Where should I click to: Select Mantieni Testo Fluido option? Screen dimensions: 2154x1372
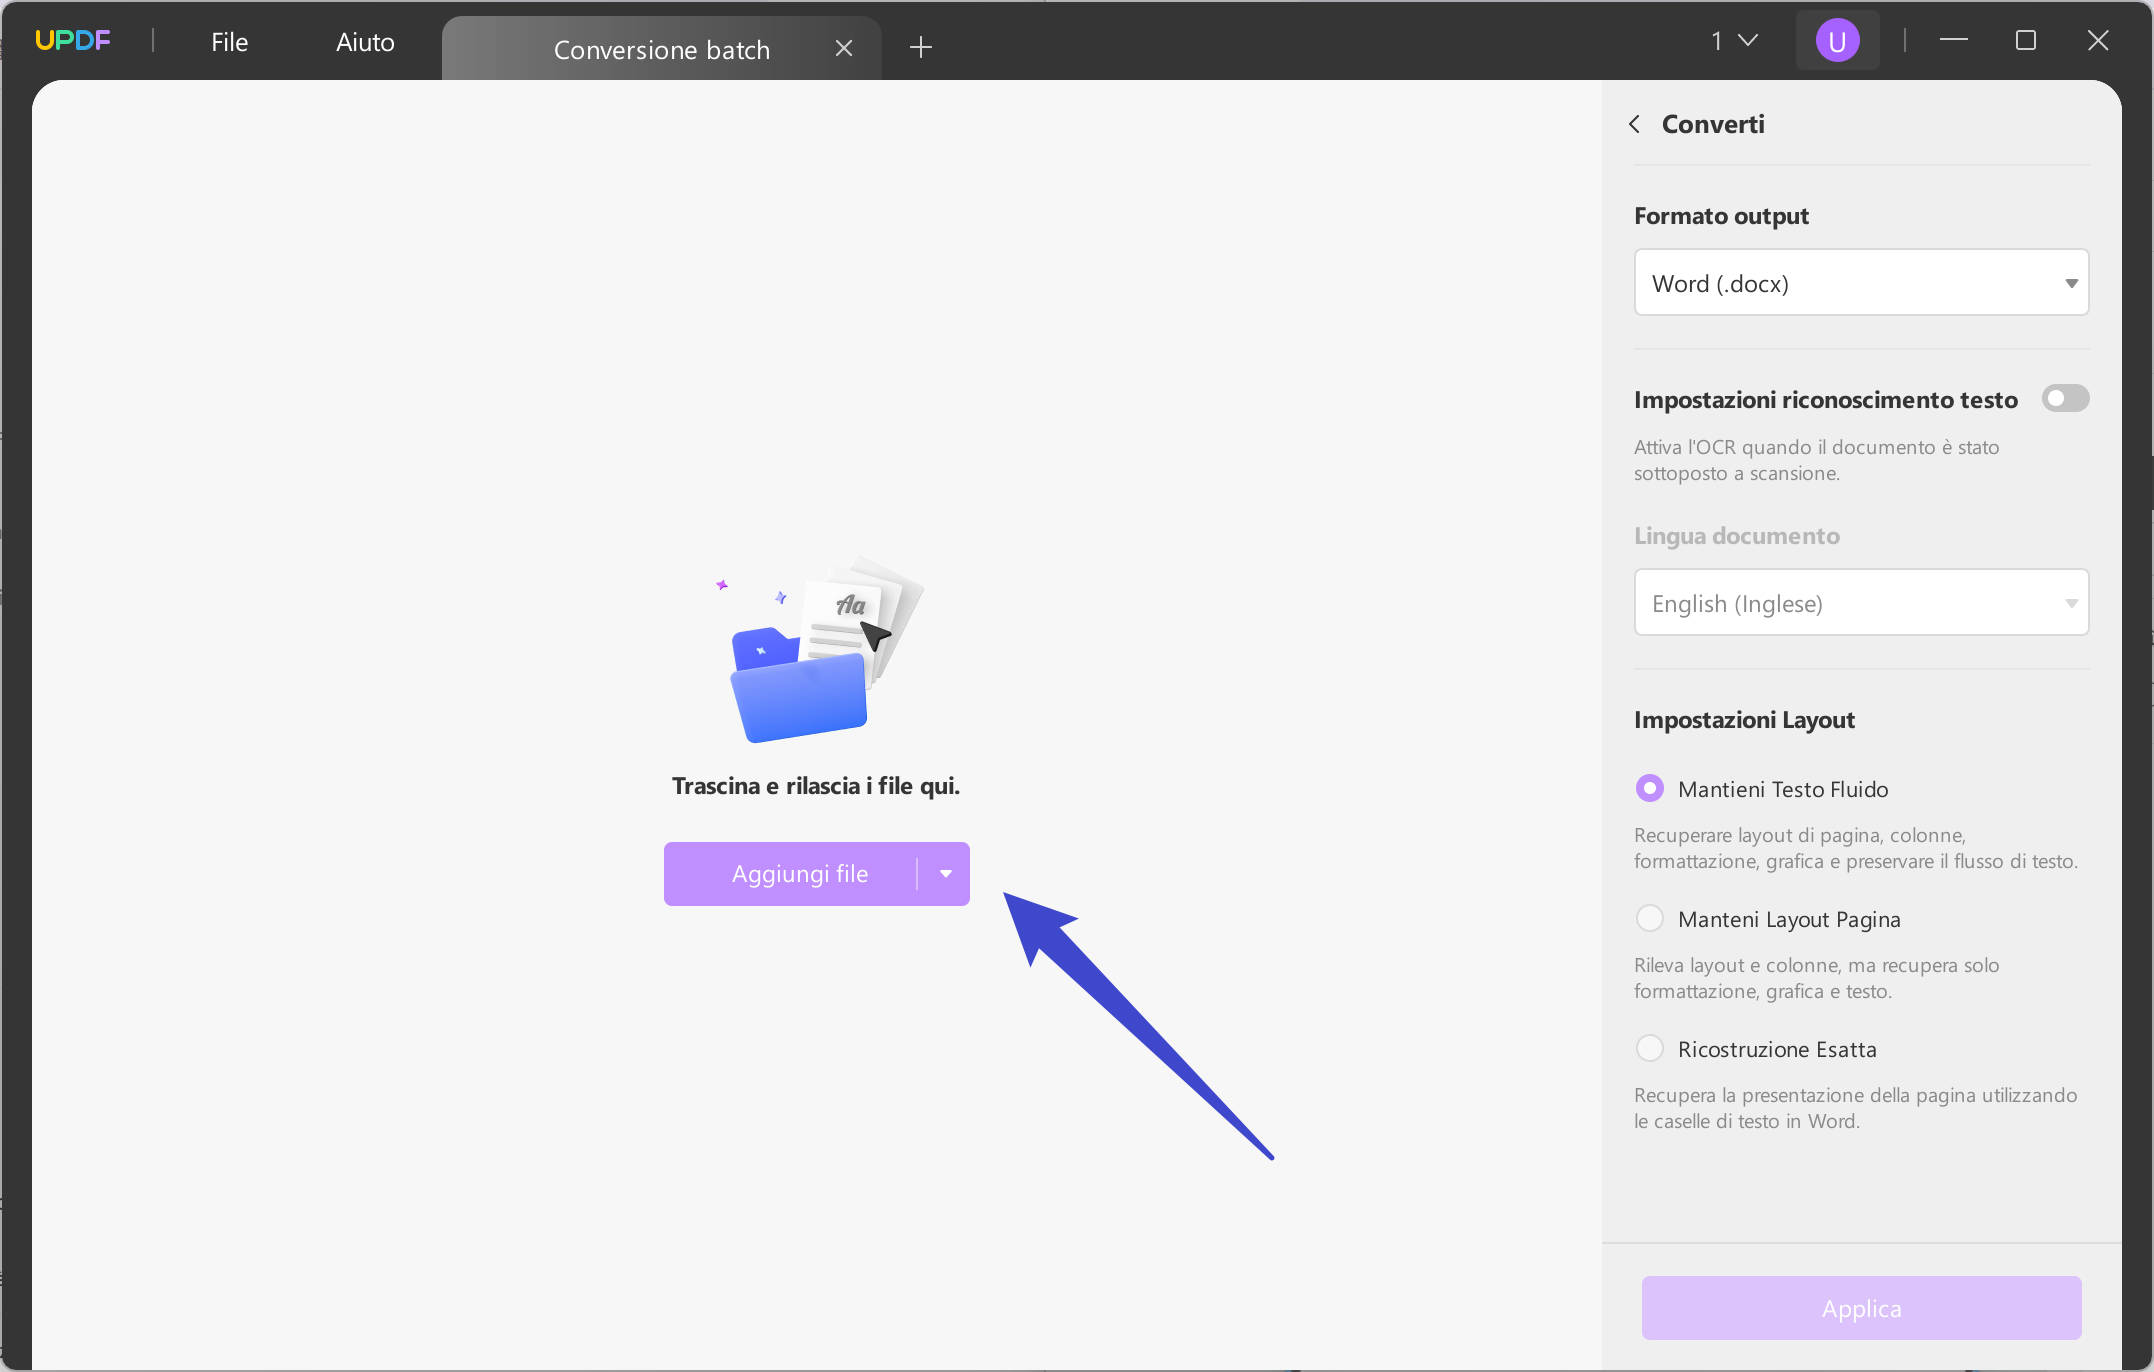click(1650, 789)
